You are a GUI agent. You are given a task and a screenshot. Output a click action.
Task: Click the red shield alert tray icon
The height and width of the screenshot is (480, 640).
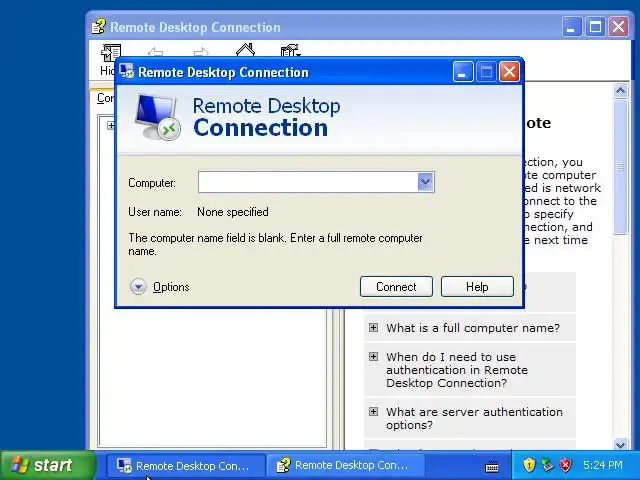pos(565,464)
